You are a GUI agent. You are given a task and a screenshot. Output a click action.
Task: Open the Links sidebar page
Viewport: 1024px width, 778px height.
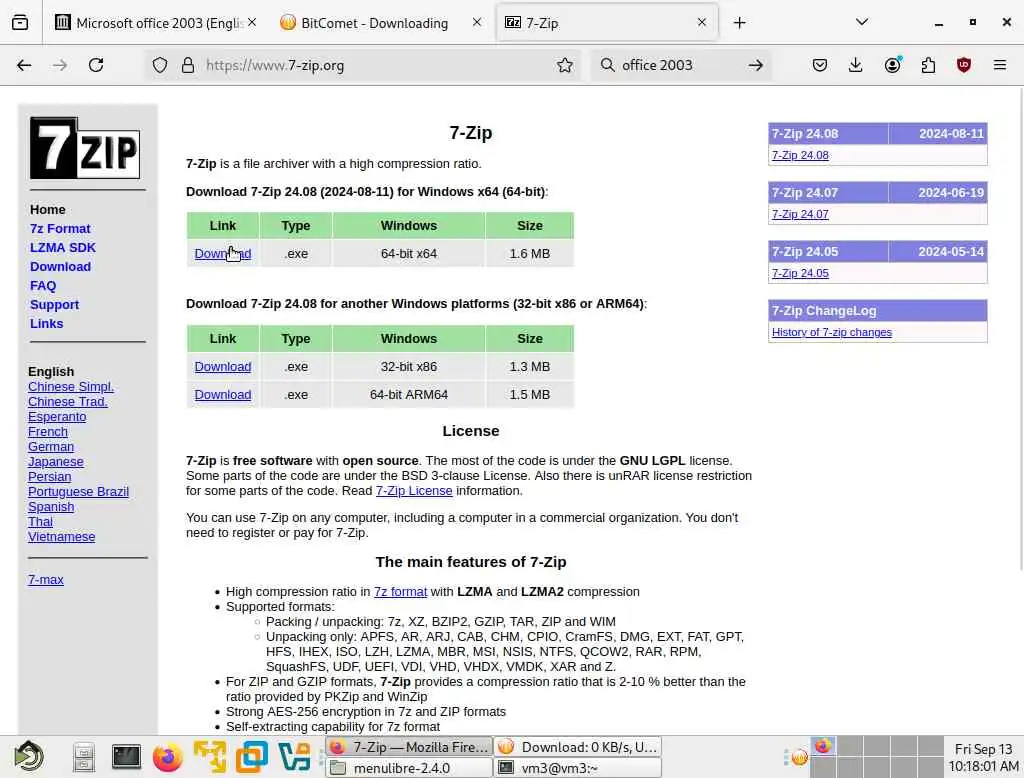[46, 323]
